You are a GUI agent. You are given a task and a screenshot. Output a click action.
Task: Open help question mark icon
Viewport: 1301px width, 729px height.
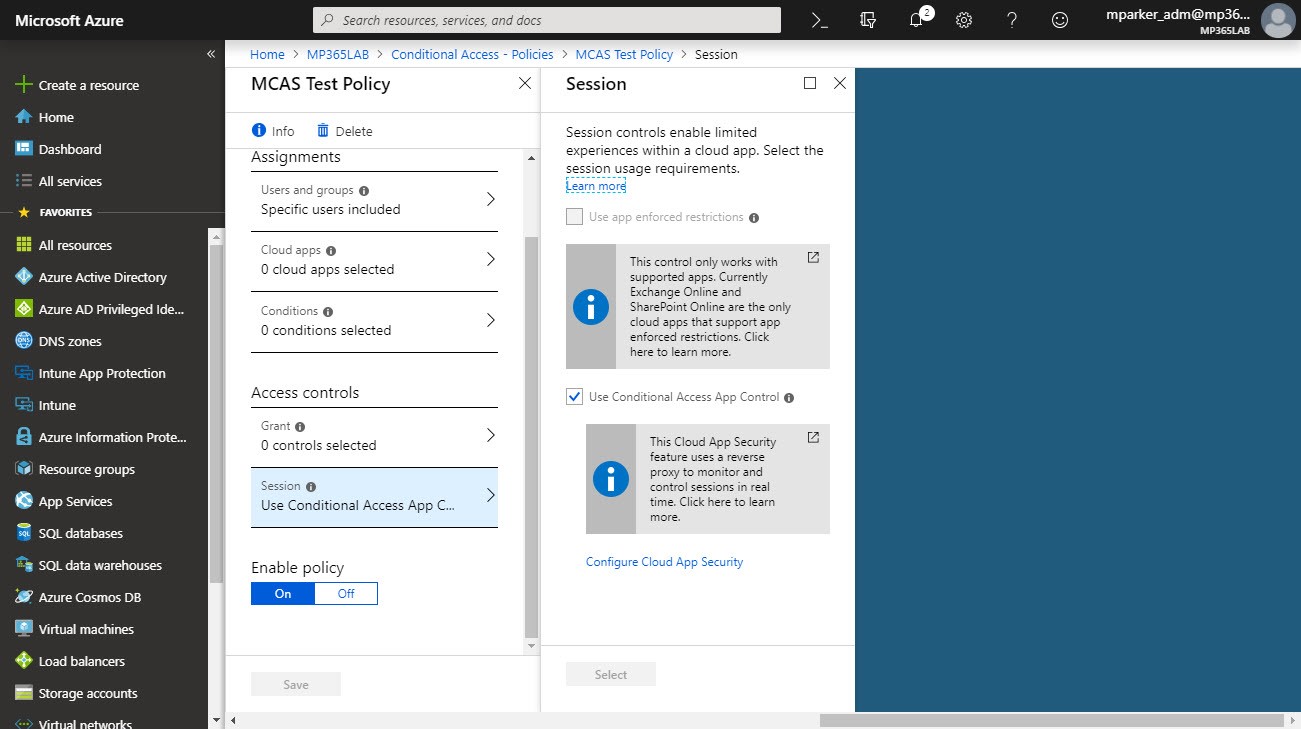[x=1012, y=20]
